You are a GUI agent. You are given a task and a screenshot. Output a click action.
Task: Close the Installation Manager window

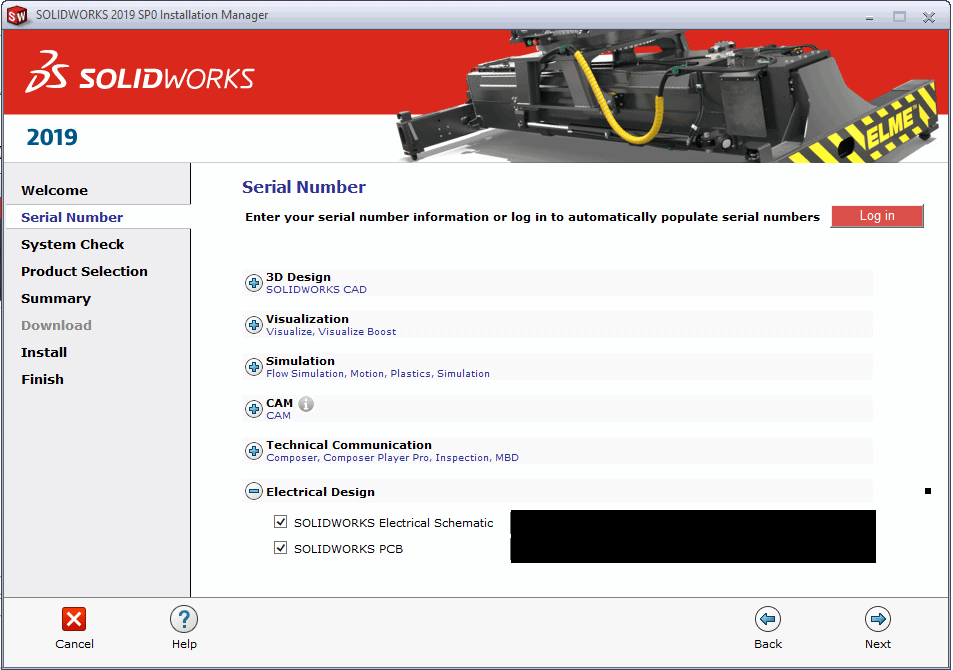tap(929, 17)
